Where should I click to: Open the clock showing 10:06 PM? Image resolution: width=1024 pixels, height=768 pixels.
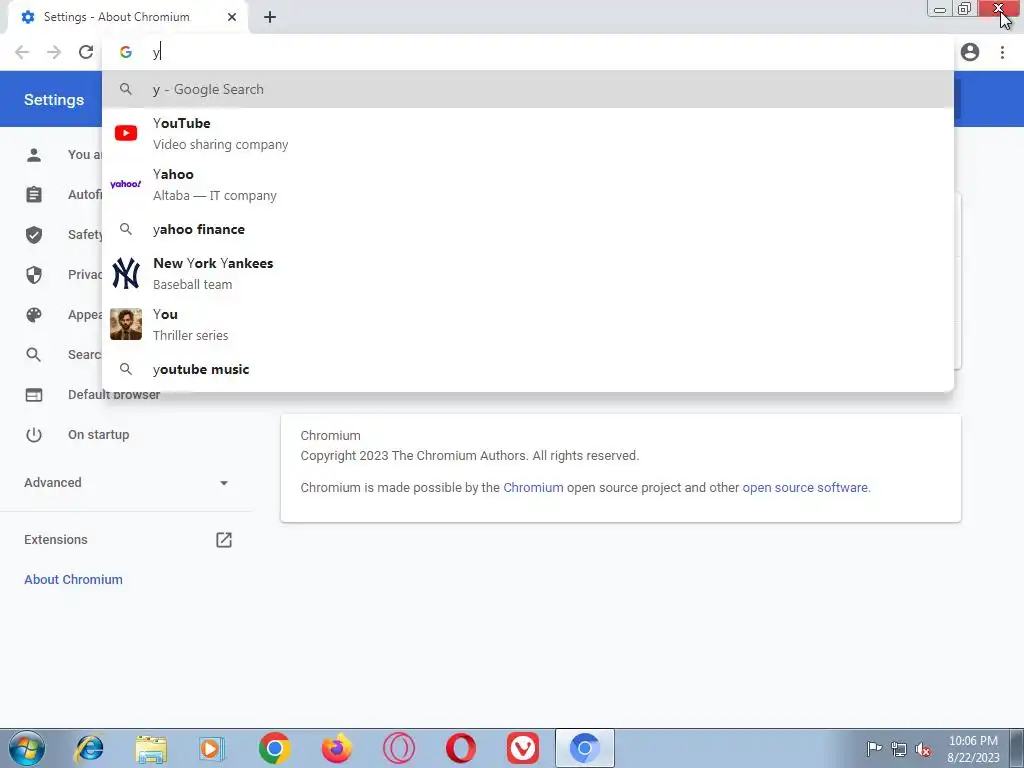tap(973, 748)
